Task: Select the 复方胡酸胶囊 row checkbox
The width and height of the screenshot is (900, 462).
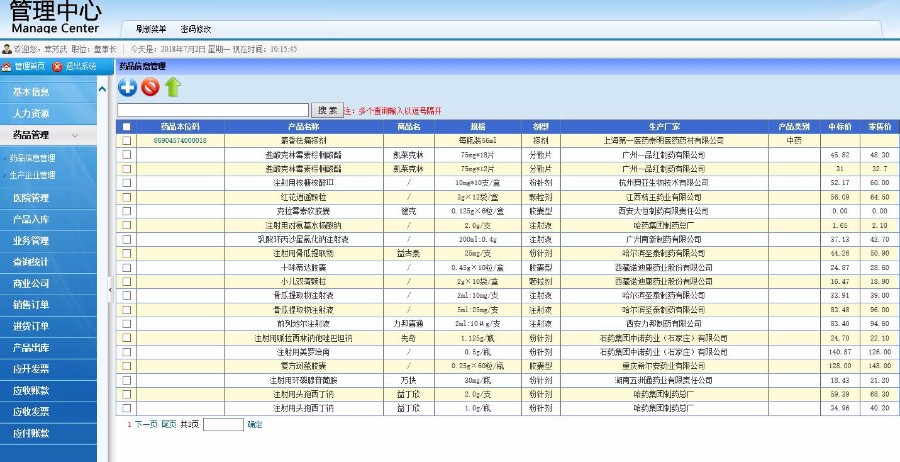Action: pyautogui.click(x=127, y=366)
